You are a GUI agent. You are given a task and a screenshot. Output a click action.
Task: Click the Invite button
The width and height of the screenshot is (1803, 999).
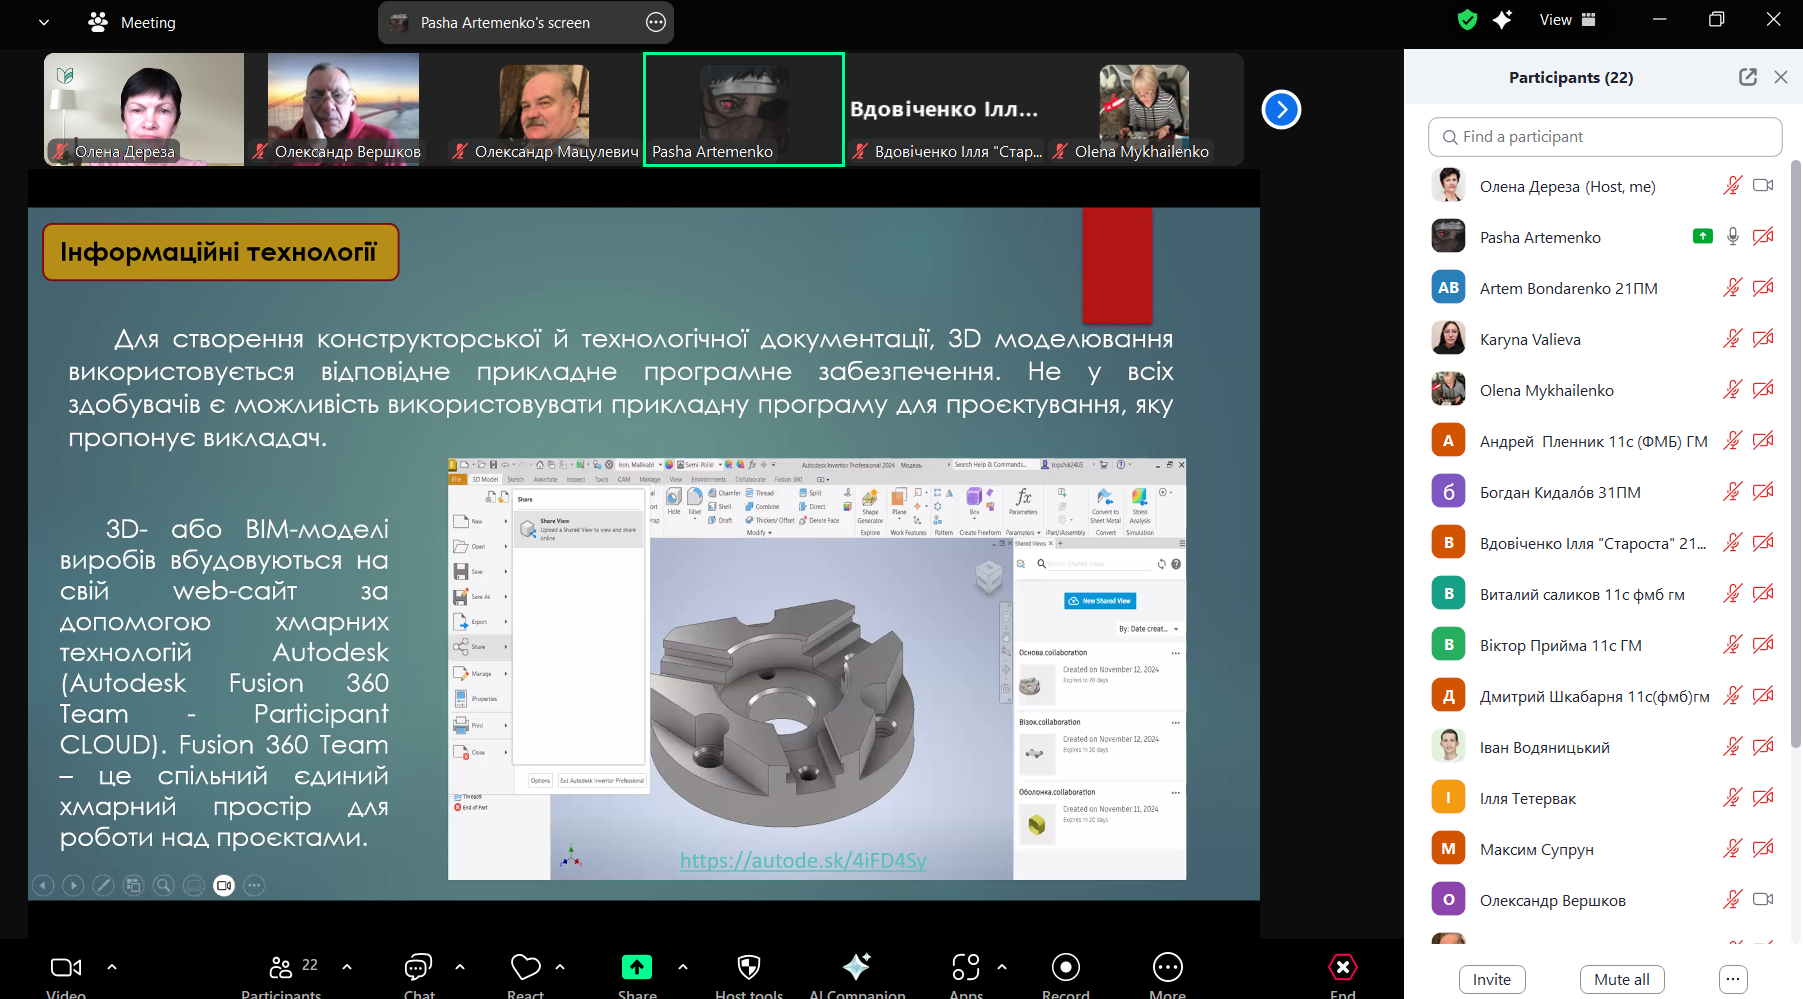pyautogui.click(x=1491, y=980)
